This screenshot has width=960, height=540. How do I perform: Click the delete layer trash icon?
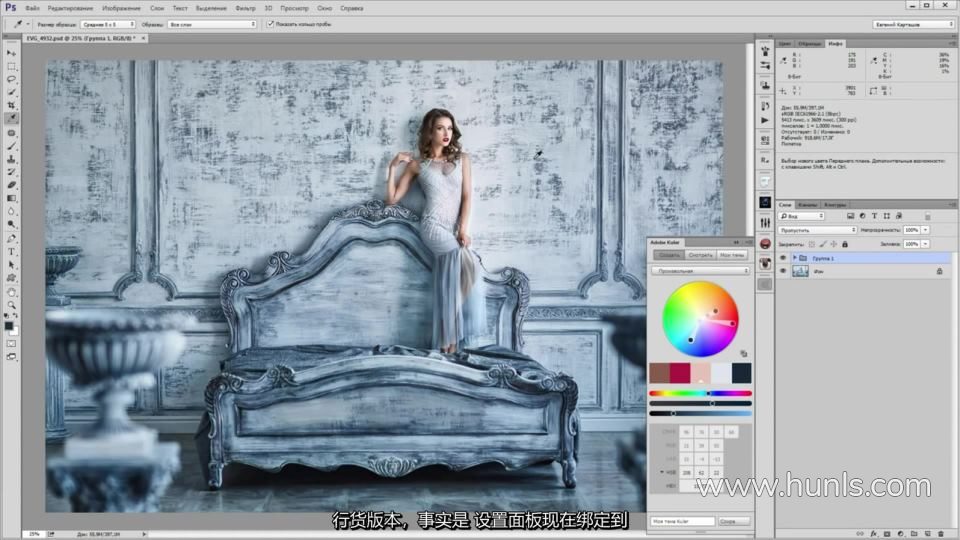coord(940,533)
